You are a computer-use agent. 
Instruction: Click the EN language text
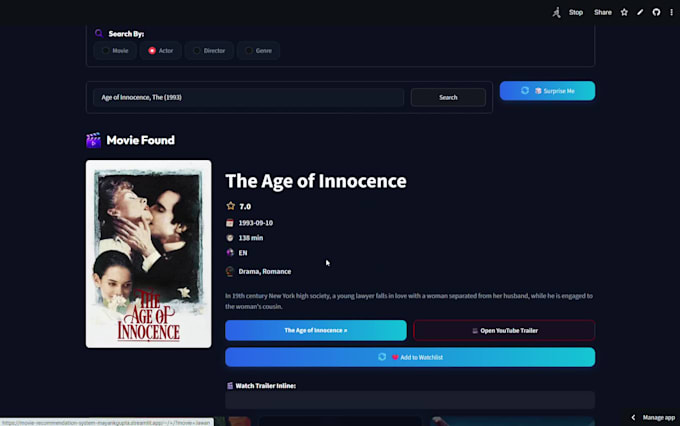click(x=243, y=252)
